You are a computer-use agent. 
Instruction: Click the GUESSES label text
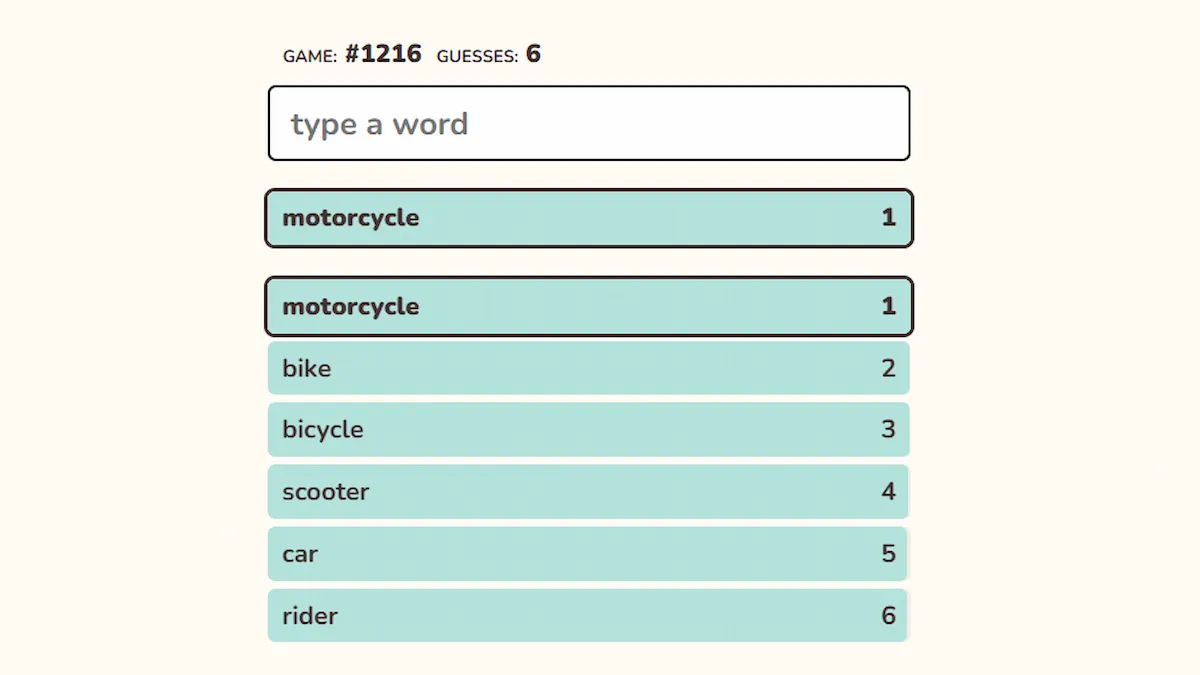click(x=477, y=57)
